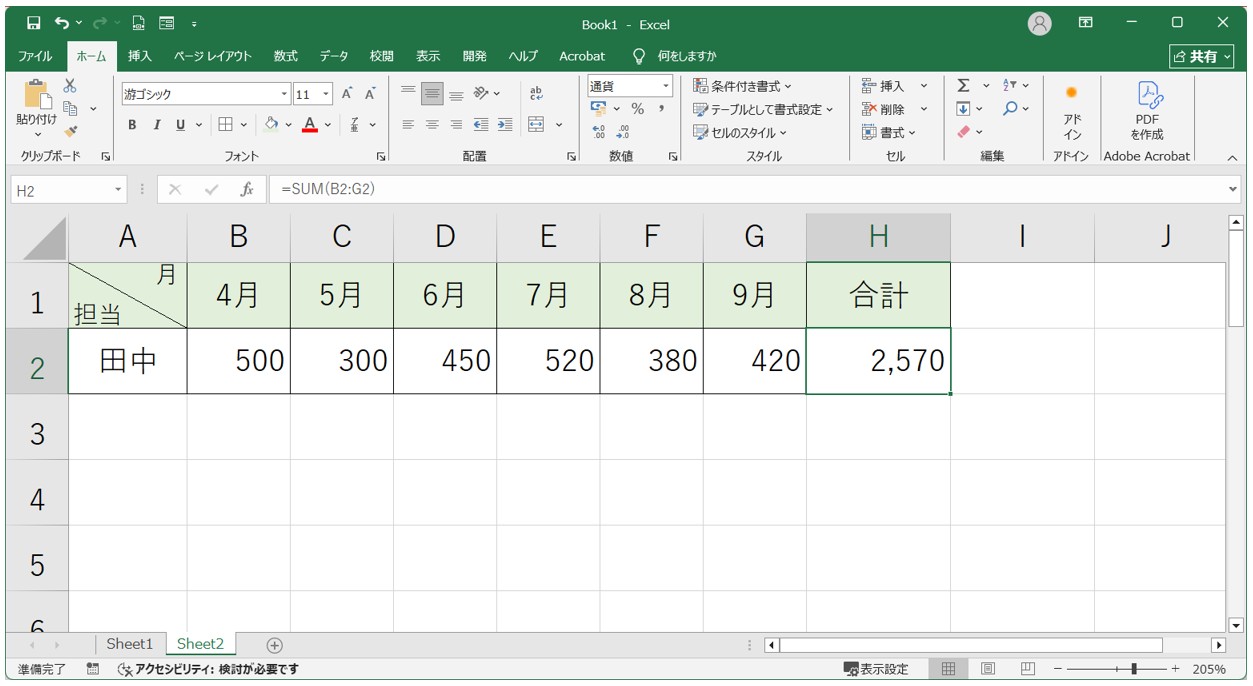The image size is (1253, 686).
Task: Collapse the ribbon with chevron
Action: tap(1231, 157)
